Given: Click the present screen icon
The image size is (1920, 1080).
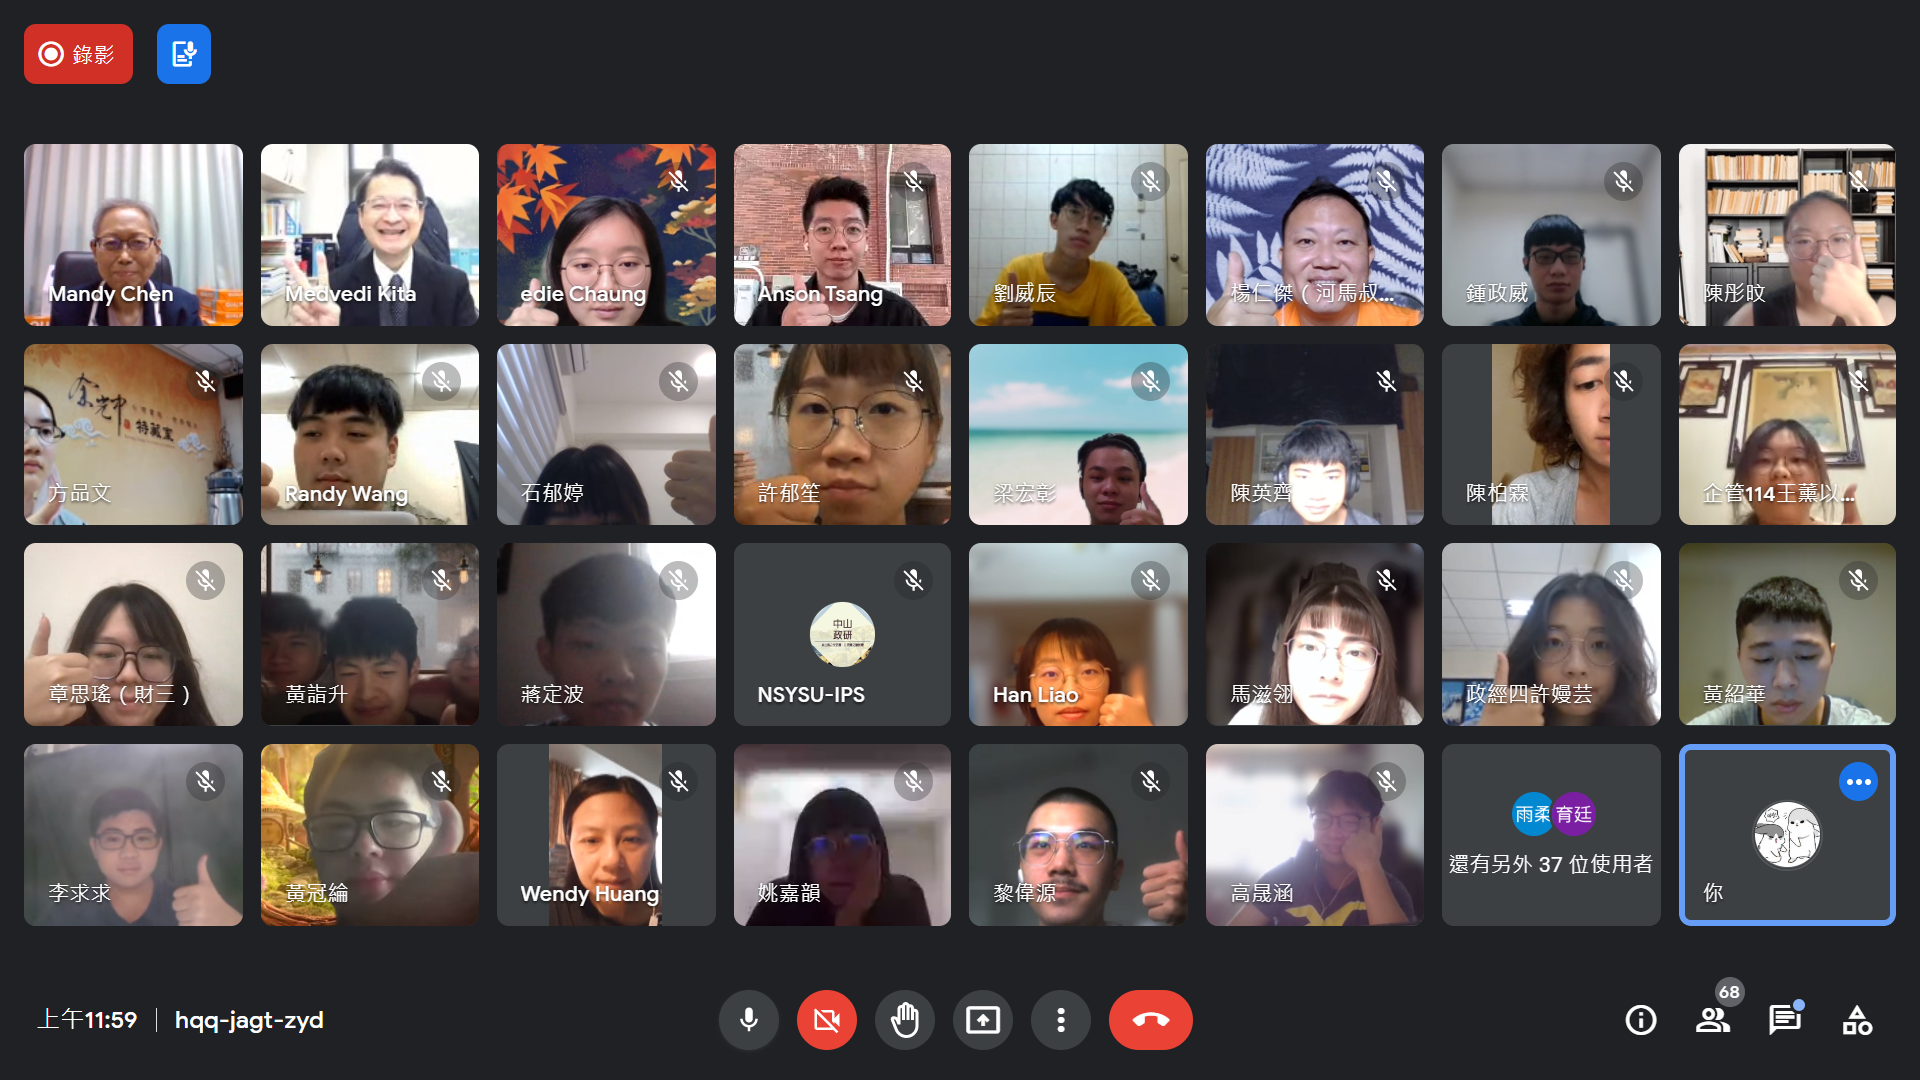Looking at the screenshot, I should click(x=982, y=1020).
